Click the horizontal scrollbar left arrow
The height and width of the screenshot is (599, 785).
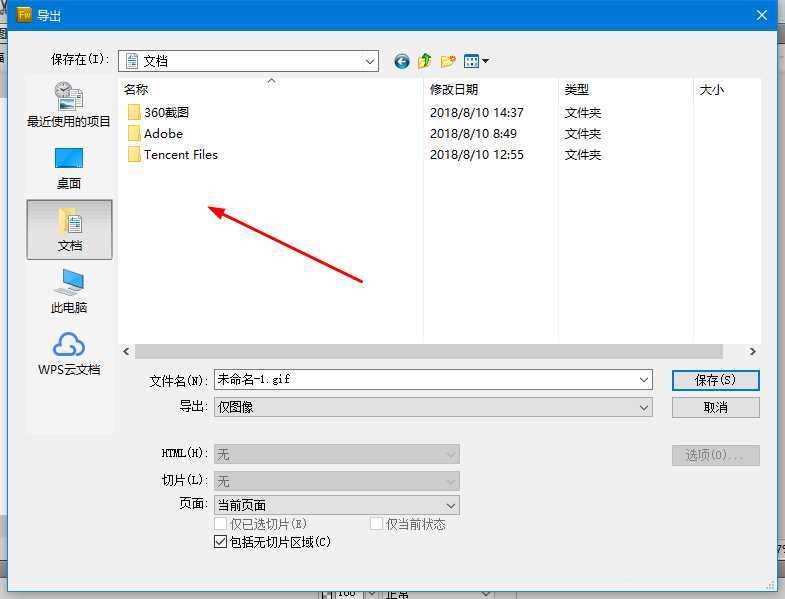click(126, 352)
